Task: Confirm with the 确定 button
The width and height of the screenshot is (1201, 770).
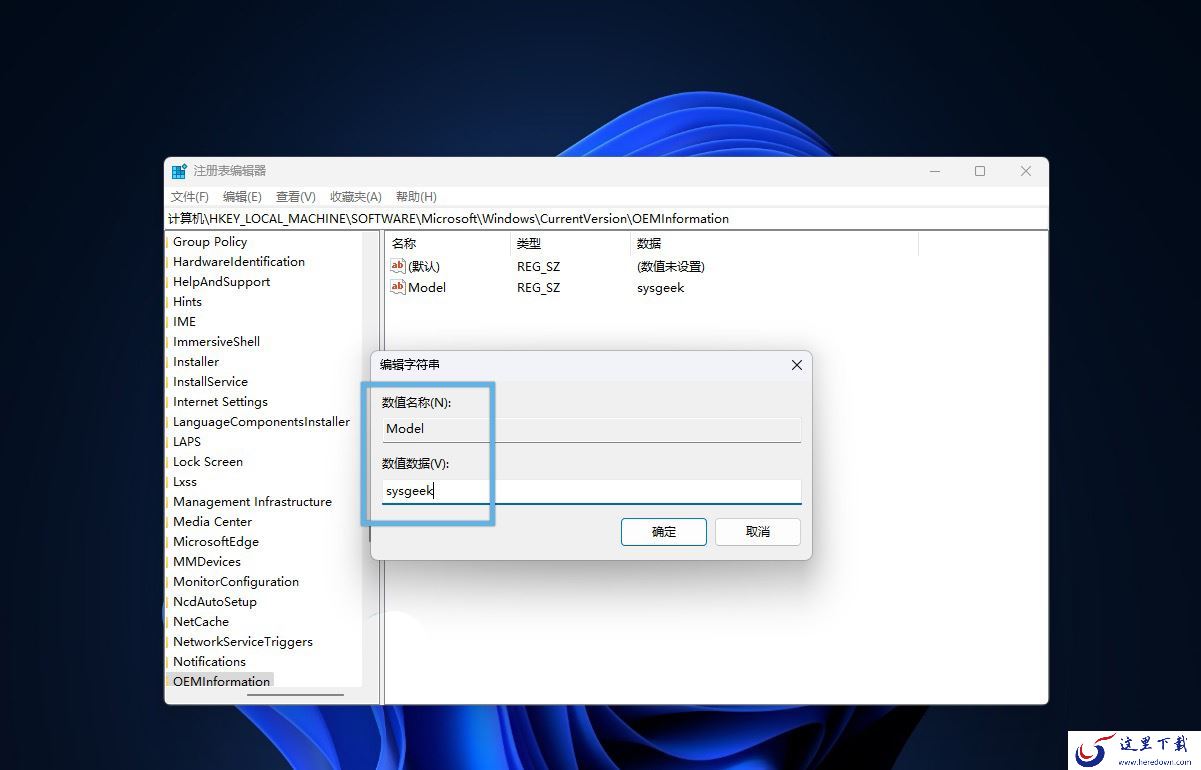Action: pyautogui.click(x=664, y=532)
